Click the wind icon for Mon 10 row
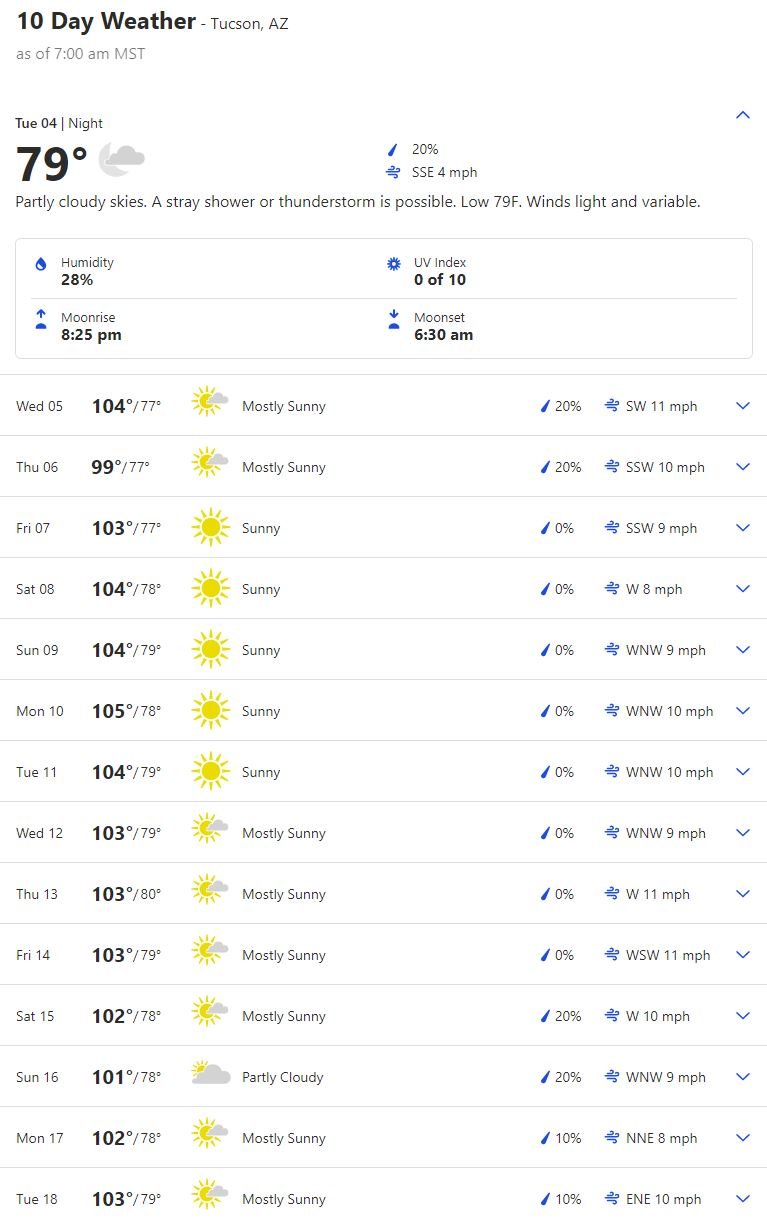Image resolution: width=767 pixels, height=1223 pixels. [612, 711]
